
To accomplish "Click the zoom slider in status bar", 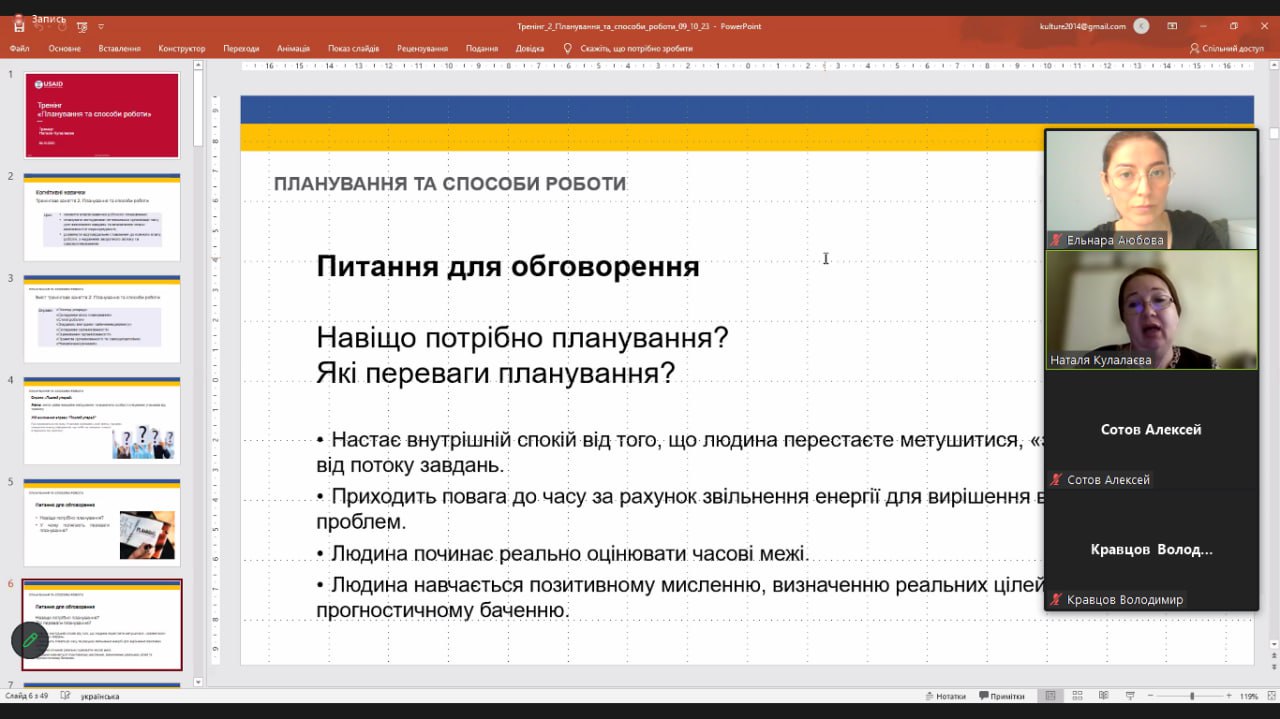I will (1190, 696).
